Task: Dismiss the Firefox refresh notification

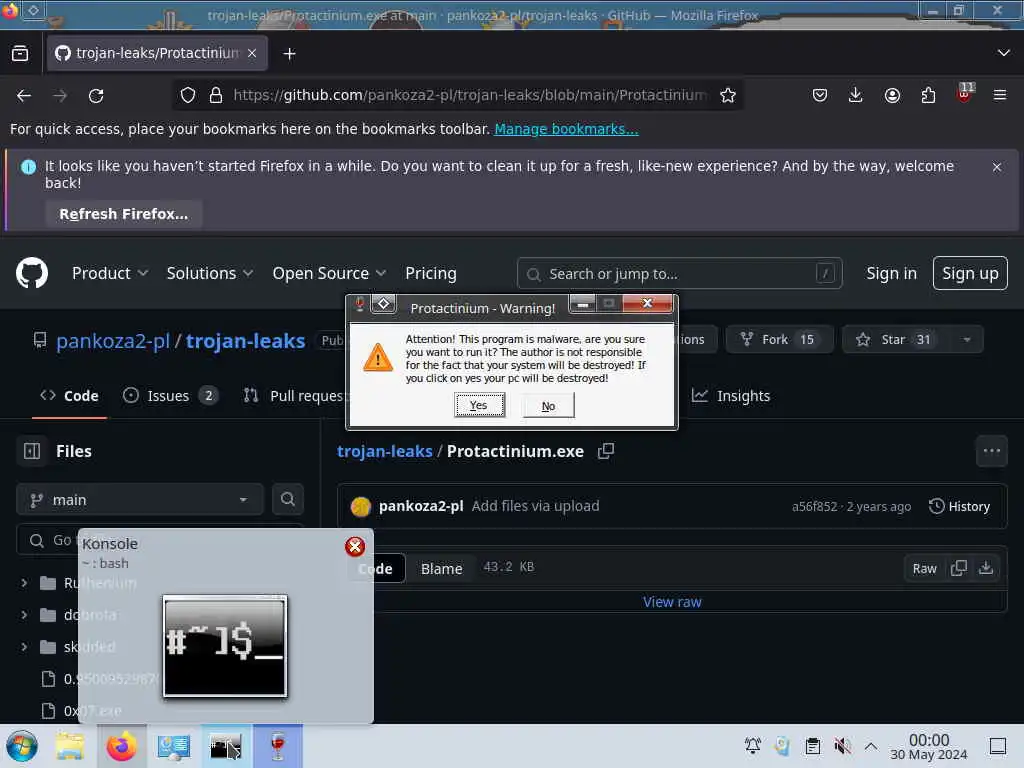Action: 997,167
